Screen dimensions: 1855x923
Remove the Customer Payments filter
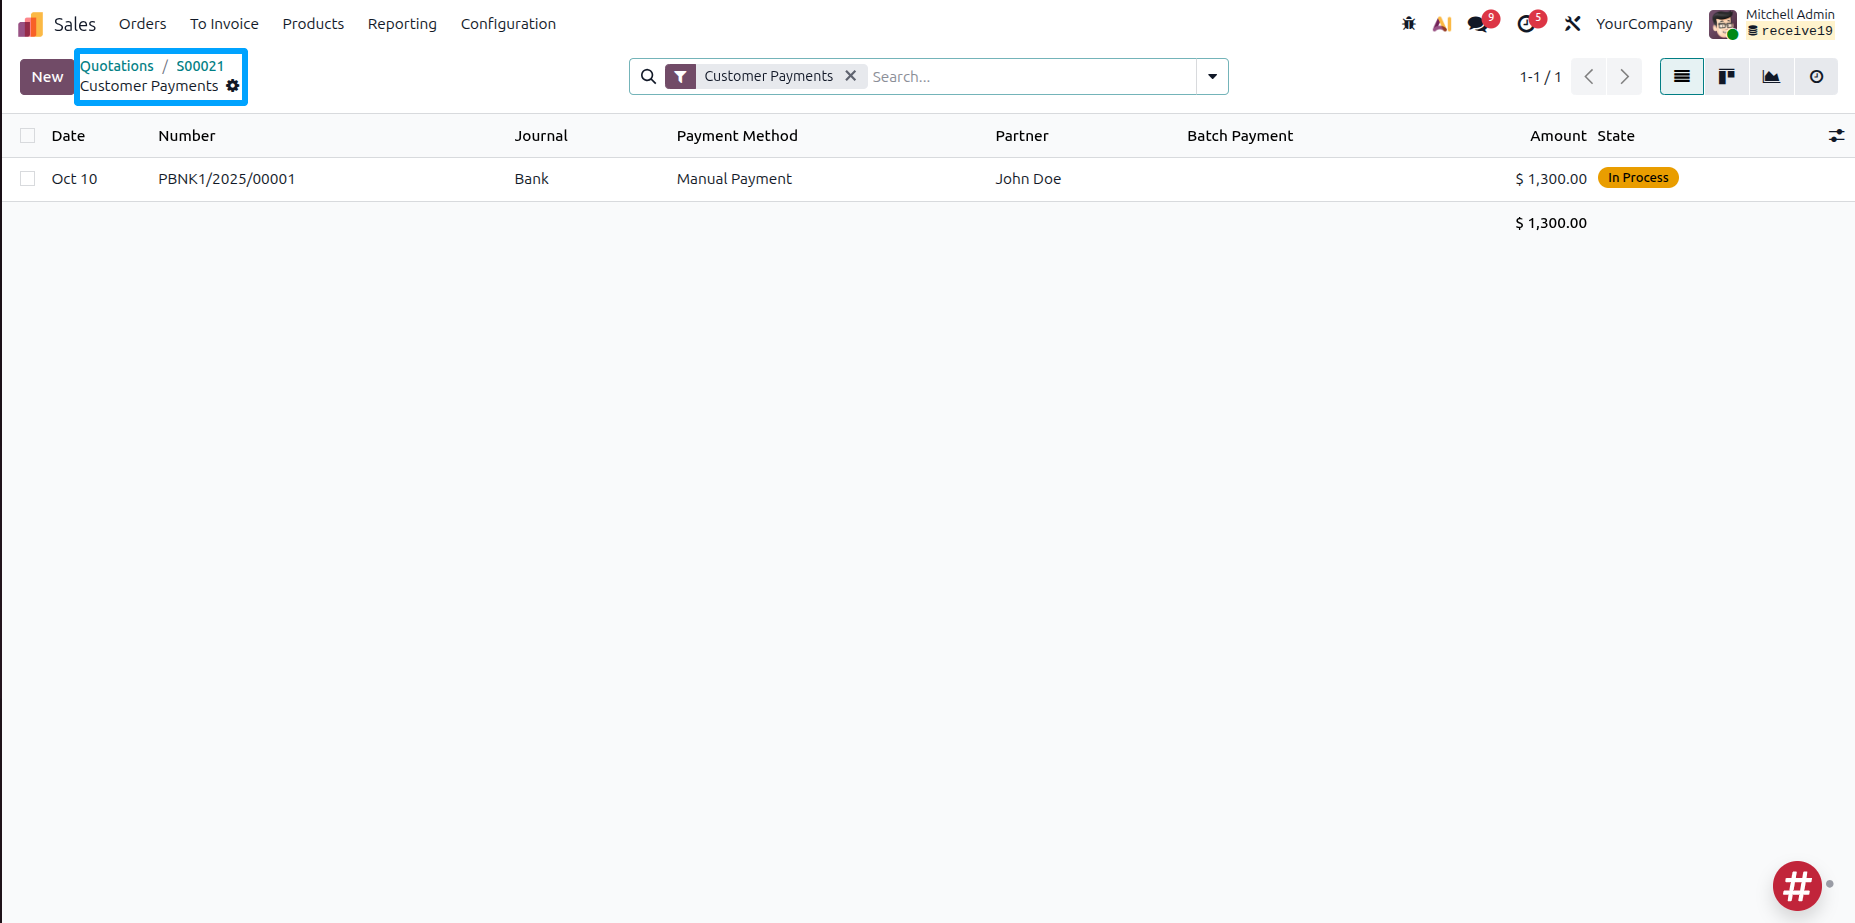coord(851,76)
